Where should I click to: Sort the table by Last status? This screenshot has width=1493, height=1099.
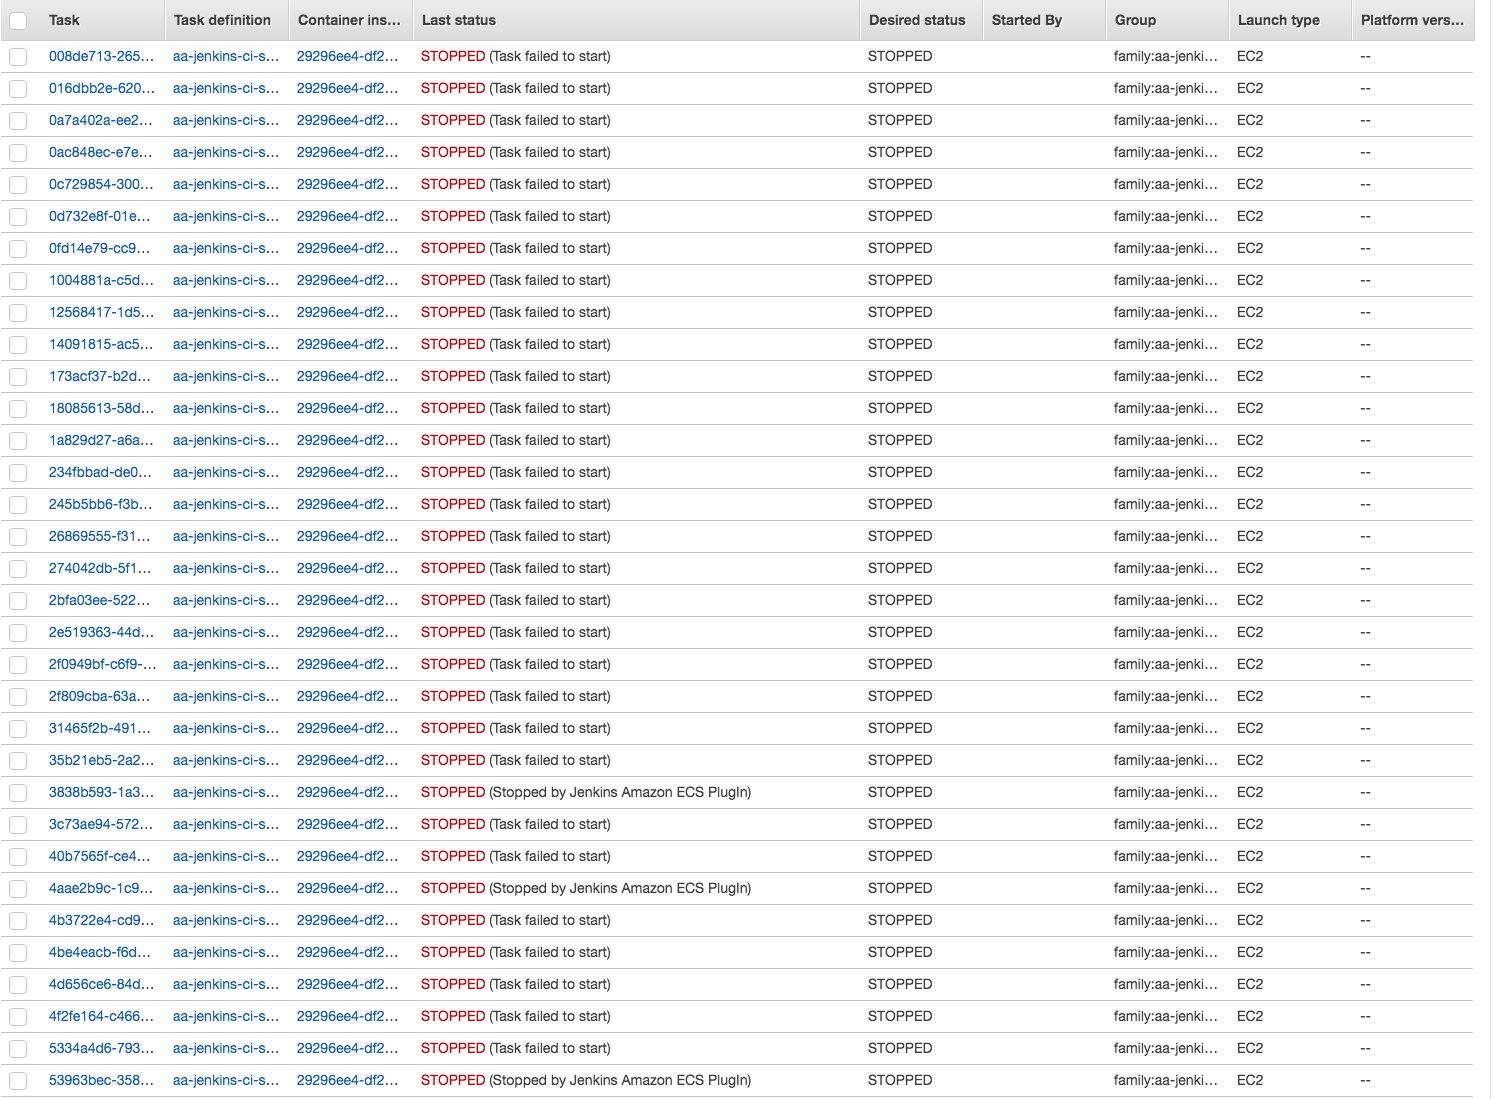458,20
